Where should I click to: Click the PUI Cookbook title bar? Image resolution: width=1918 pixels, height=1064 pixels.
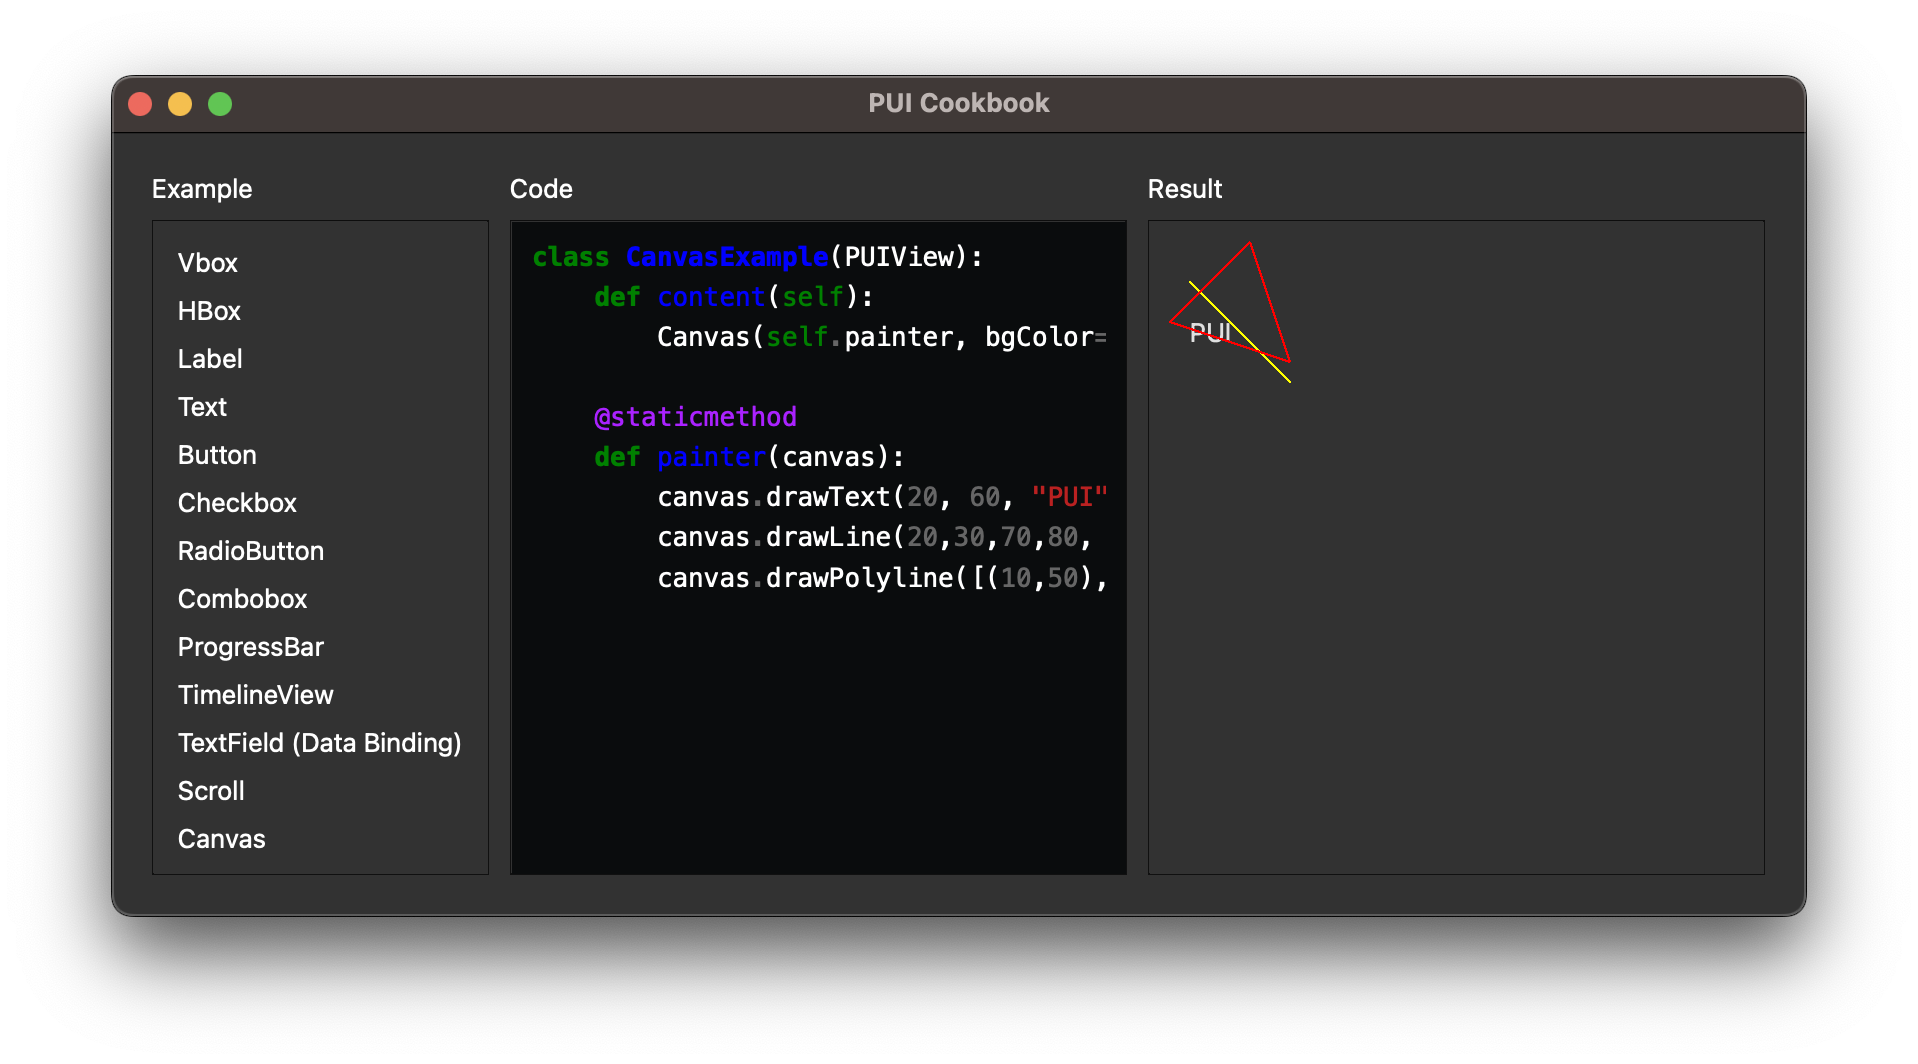click(x=958, y=104)
